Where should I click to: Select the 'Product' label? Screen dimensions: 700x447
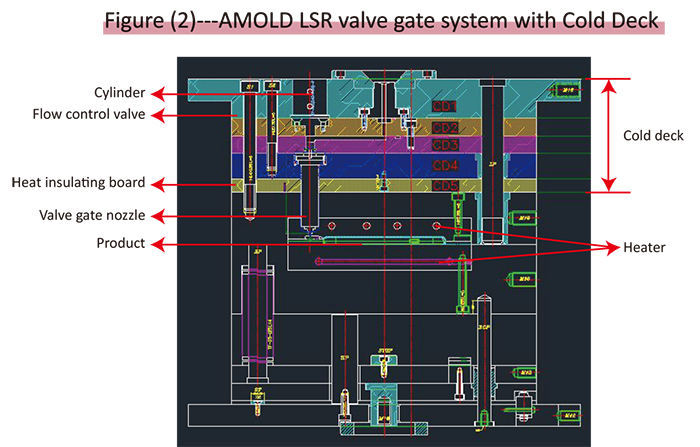[x=121, y=243]
